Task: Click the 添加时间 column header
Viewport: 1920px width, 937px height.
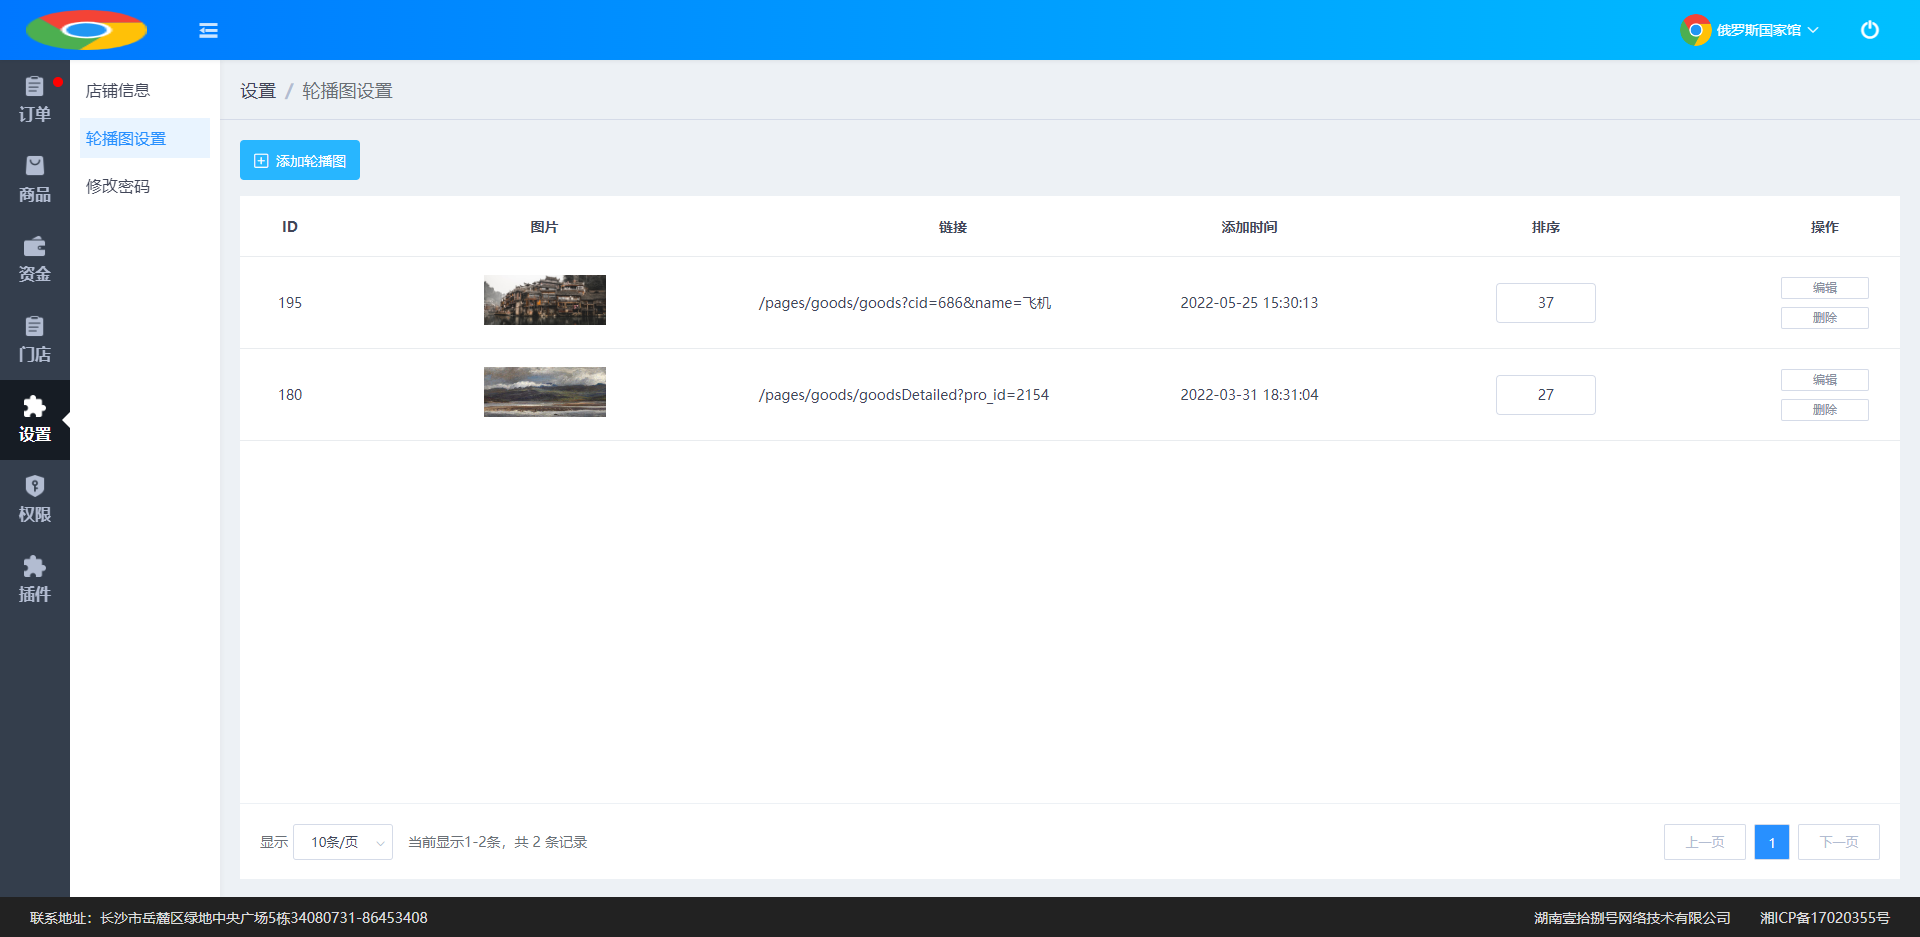Action: point(1249,227)
